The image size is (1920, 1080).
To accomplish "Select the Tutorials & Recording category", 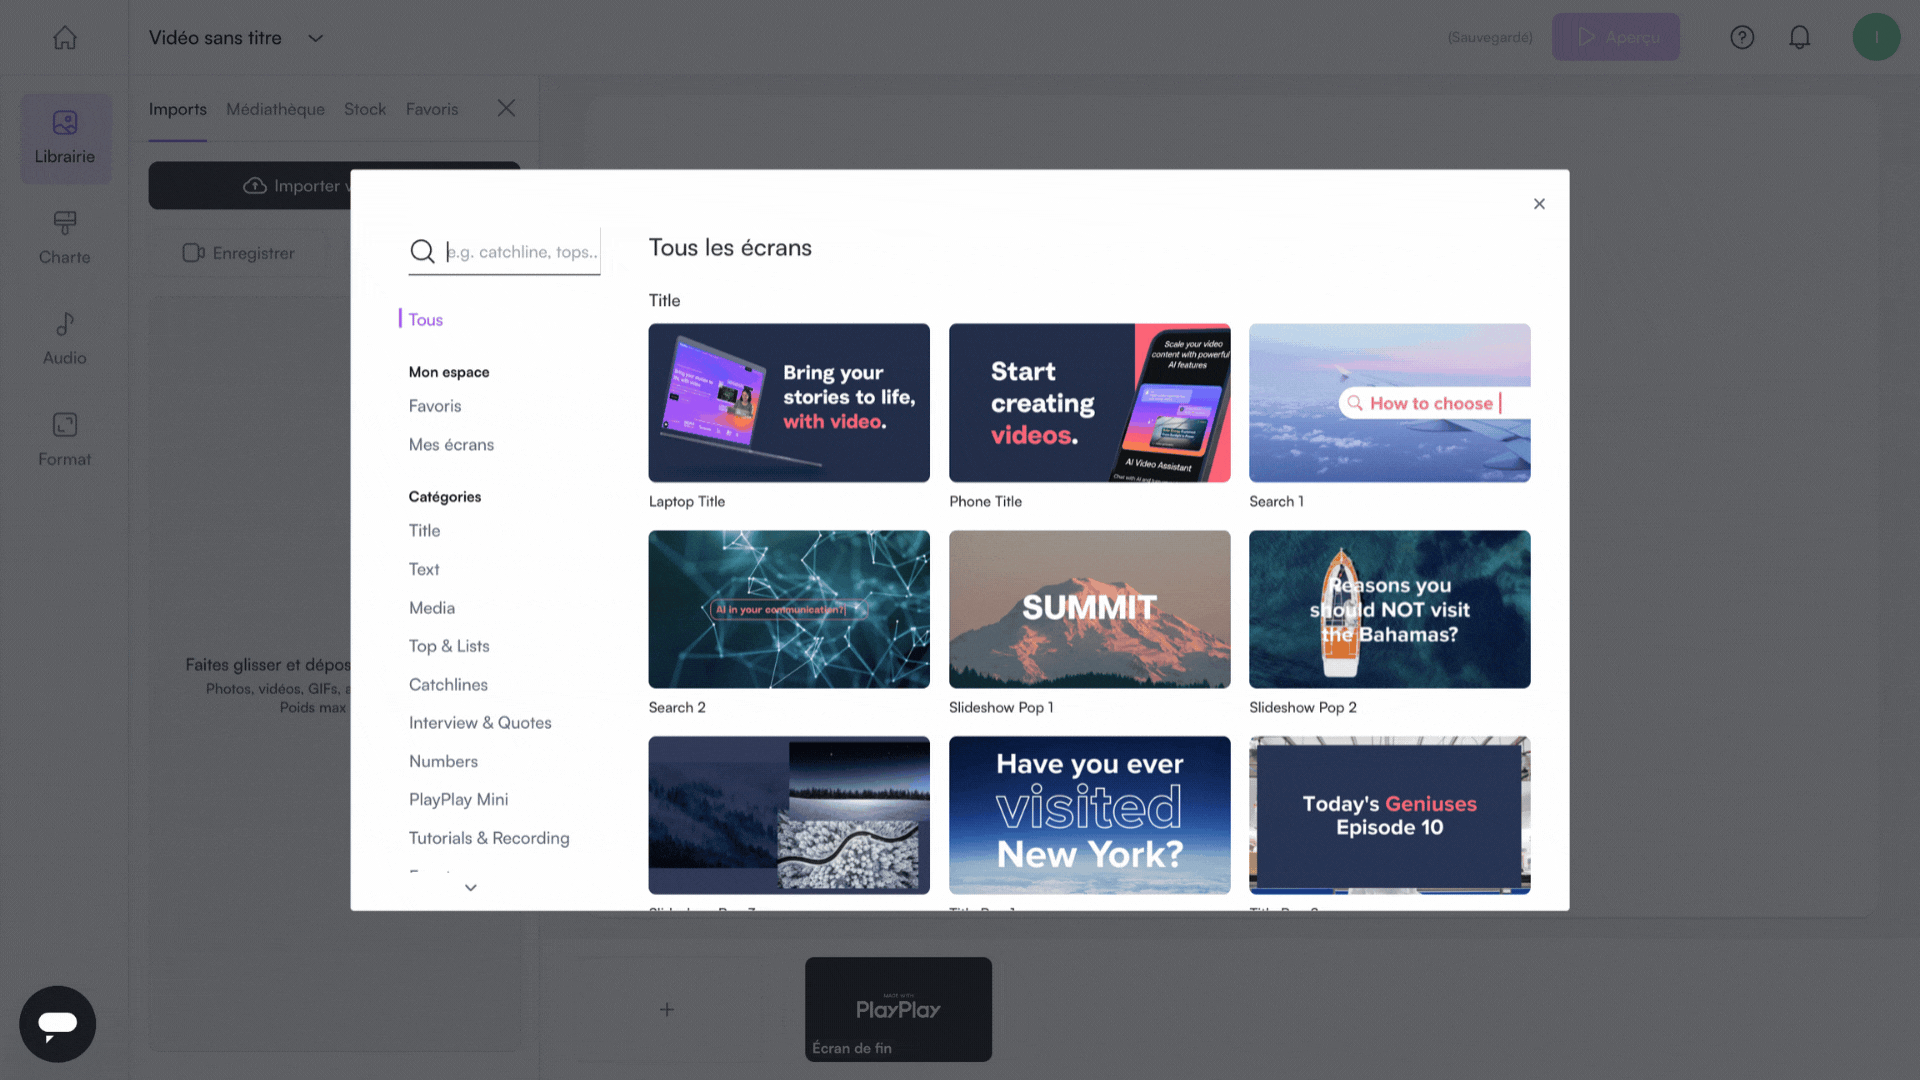I will click(x=489, y=838).
